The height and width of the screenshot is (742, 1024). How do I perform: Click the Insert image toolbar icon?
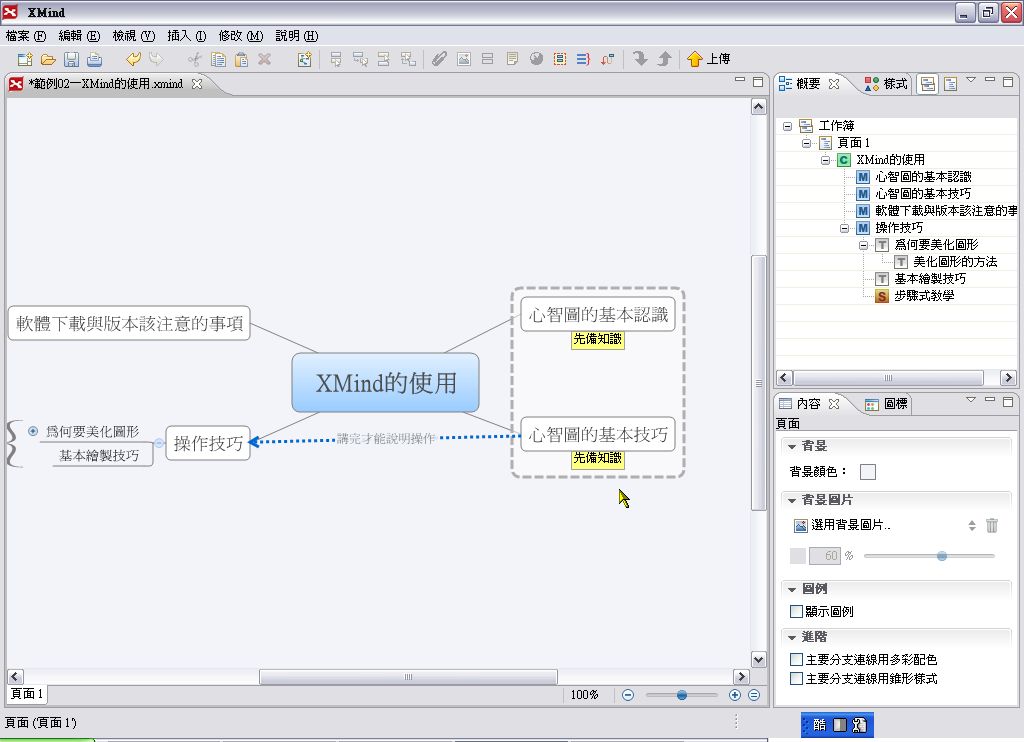(x=464, y=59)
